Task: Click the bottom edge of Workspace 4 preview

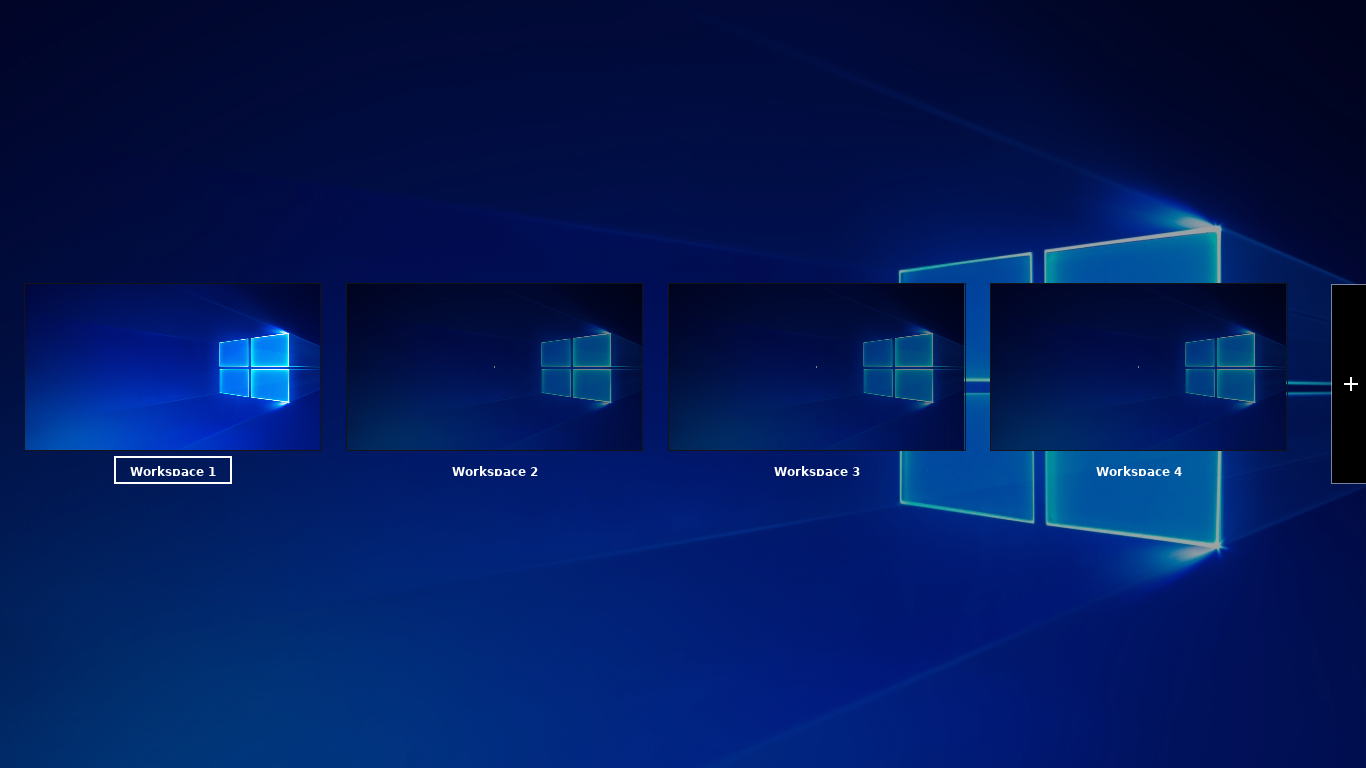Action: point(1138,450)
